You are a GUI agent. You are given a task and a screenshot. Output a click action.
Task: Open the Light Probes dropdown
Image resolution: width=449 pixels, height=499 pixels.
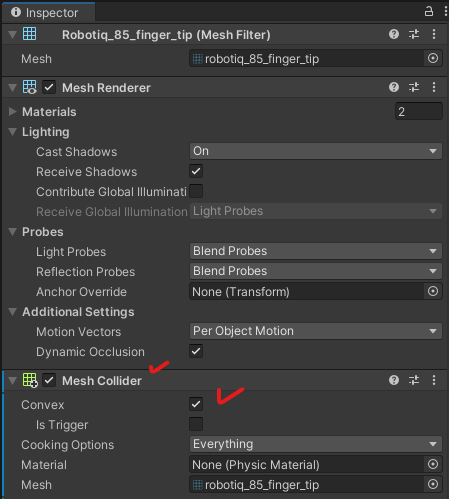(x=316, y=251)
